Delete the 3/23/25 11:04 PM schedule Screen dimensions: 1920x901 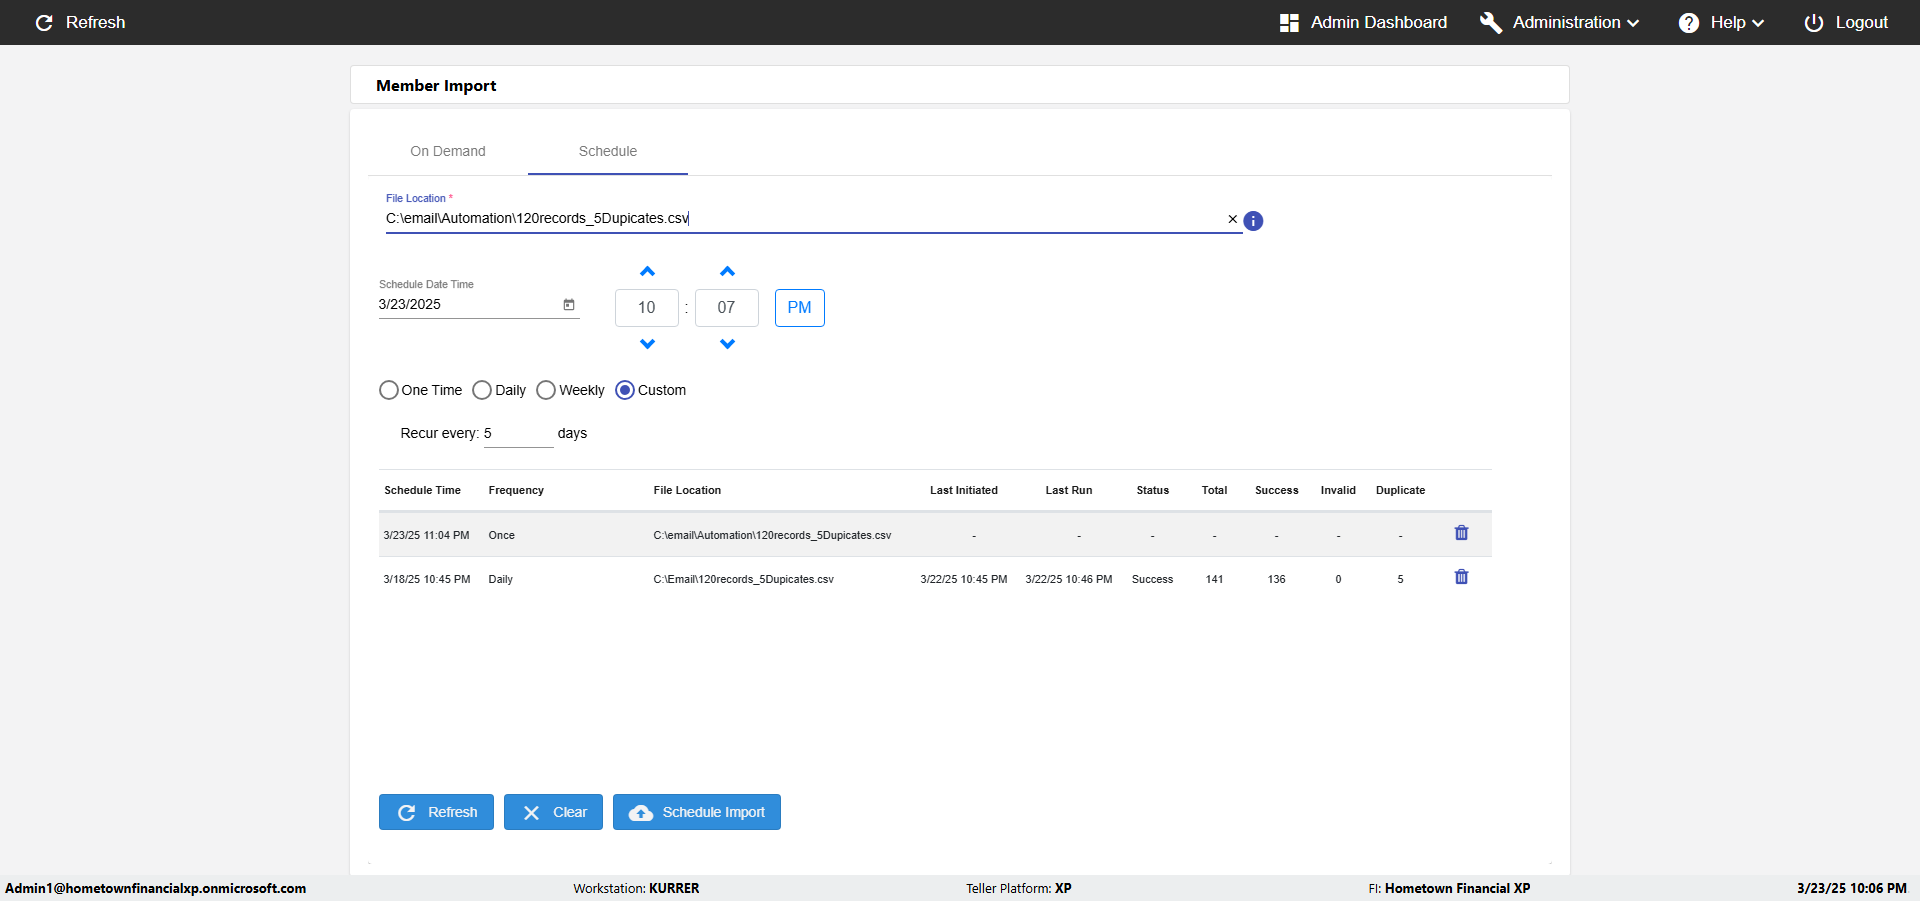pyautogui.click(x=1461, y=533)
